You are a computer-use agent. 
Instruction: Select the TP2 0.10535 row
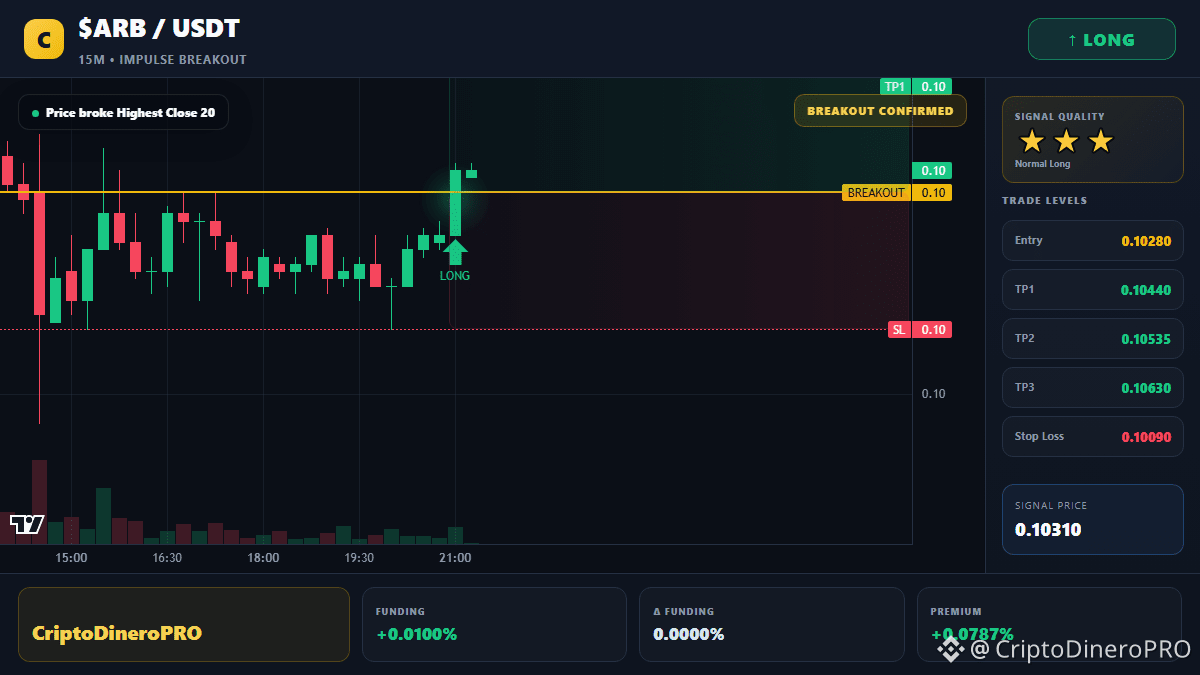point(1092,338)
